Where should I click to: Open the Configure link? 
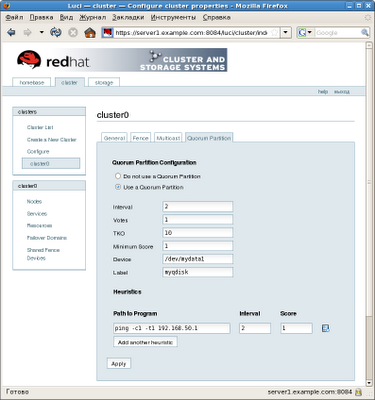coord(38,152)
